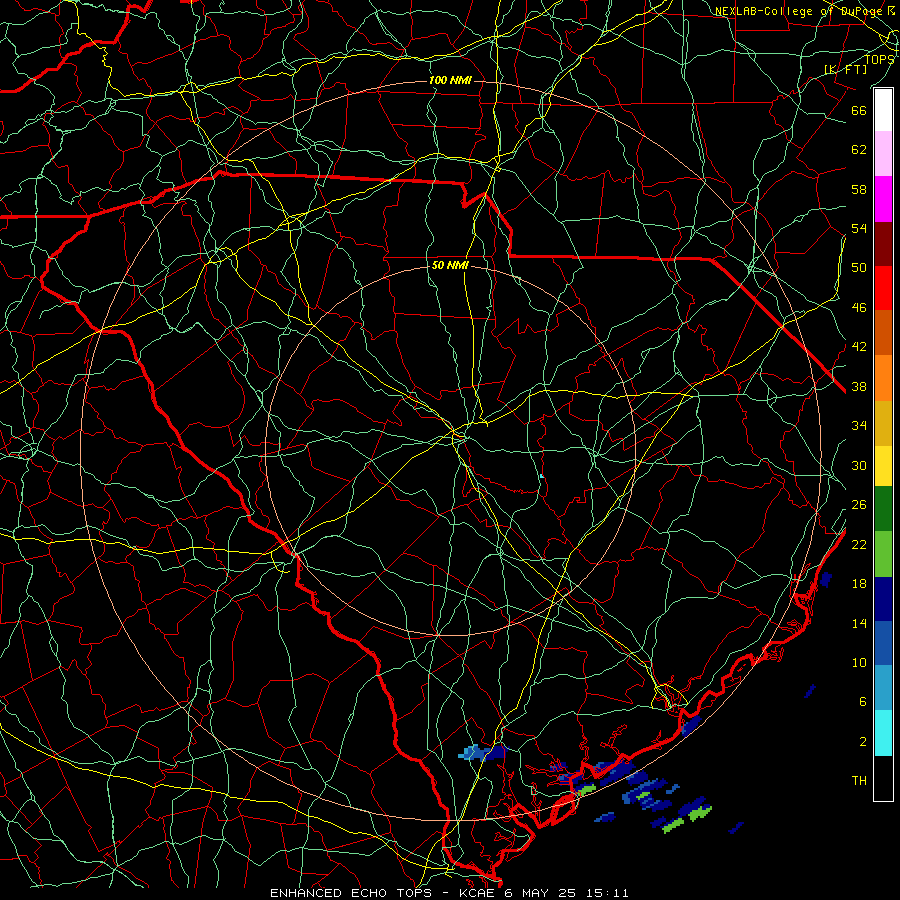Click the medium blue 18 legend swatch
The width and height of the screenshot is (900, 900).
[x=884, y=643]
